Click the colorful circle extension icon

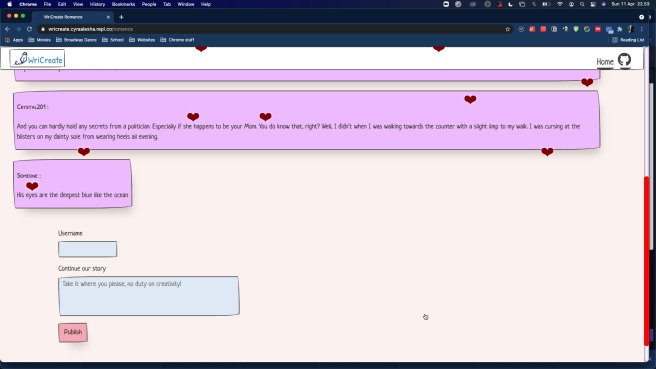pyautogui.click(x=587, y=29)
